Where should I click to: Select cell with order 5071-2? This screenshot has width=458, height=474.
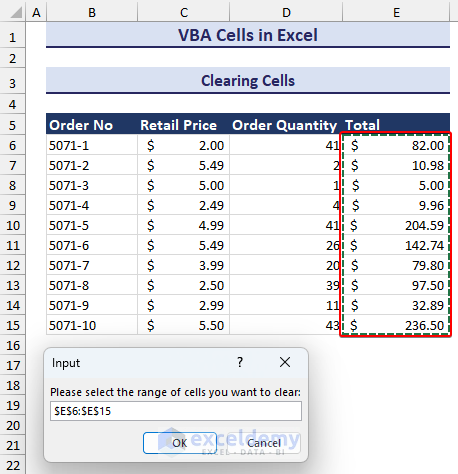point(92,165)
